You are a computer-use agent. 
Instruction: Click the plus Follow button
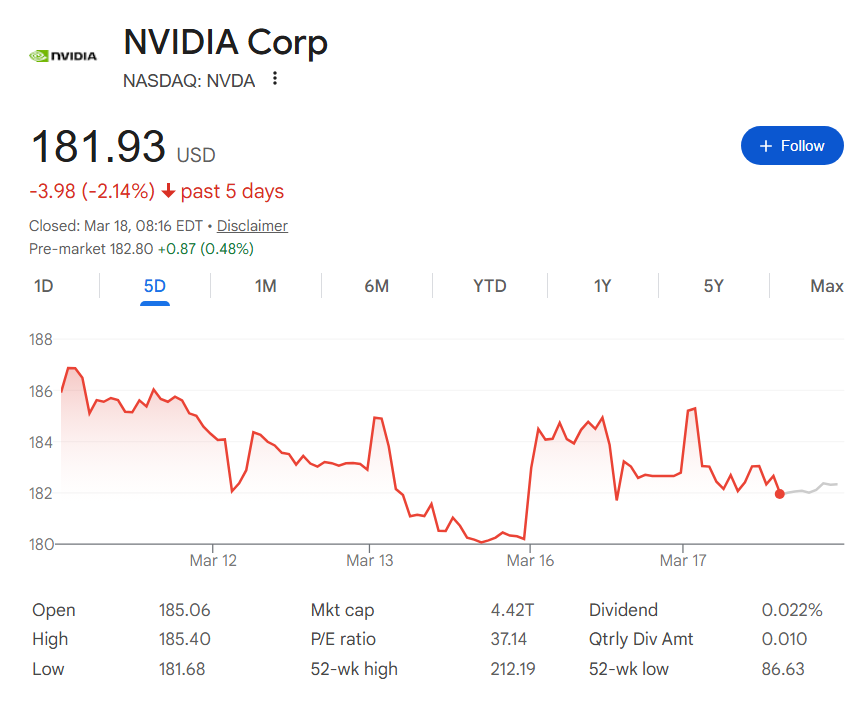click(792, 146)
